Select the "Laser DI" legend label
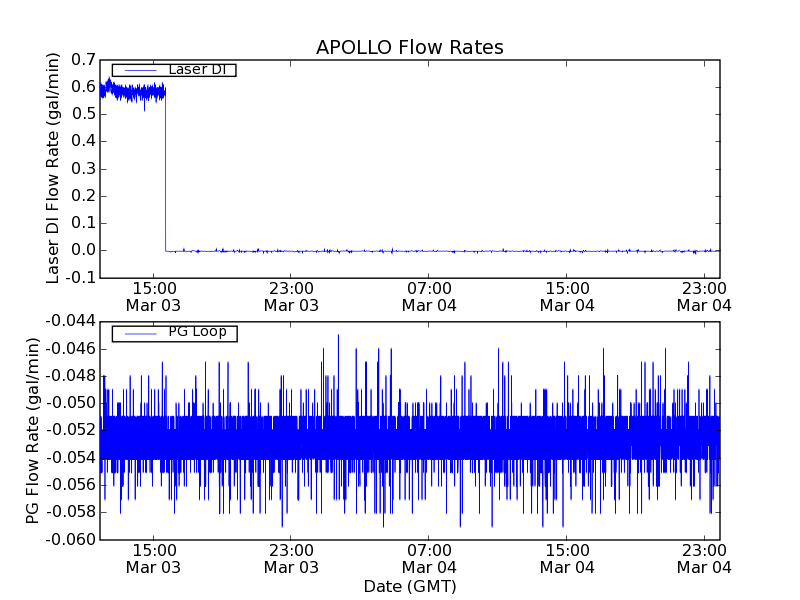 tap(197, 69)
